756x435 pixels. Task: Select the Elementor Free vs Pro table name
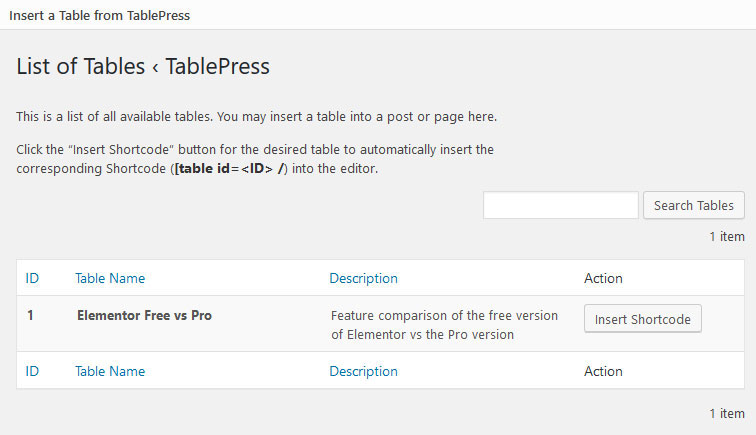[x=144, y=315]
